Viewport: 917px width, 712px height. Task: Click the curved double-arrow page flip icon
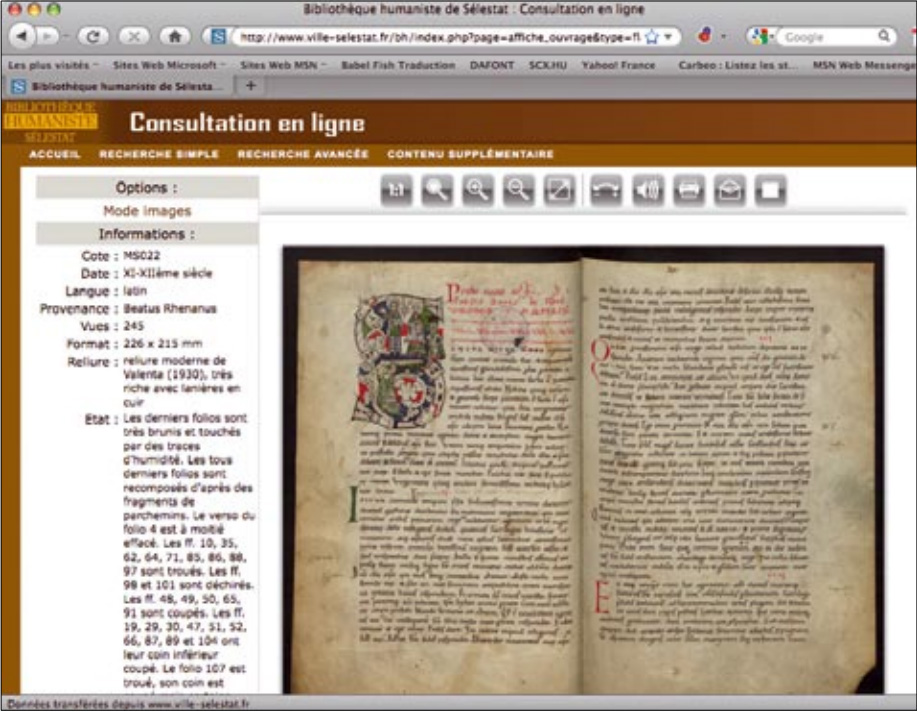606,190
